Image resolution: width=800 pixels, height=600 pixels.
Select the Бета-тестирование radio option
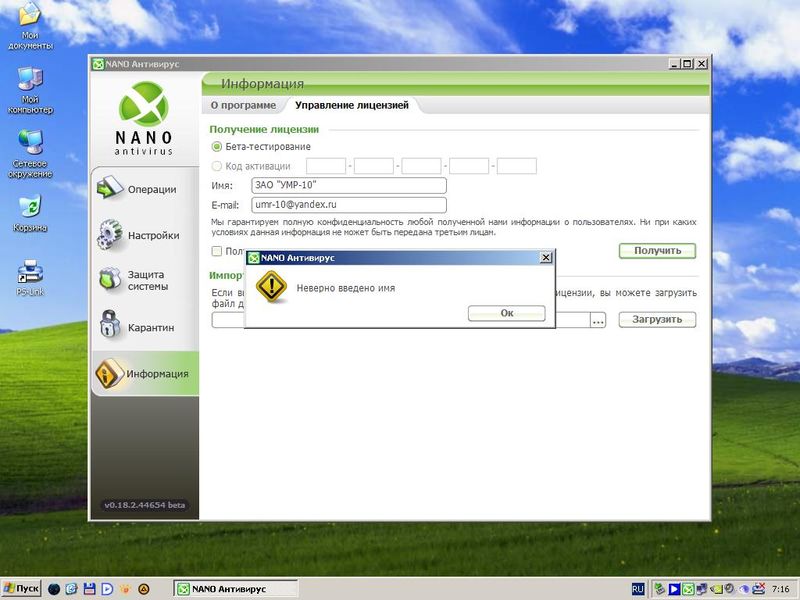217,147
